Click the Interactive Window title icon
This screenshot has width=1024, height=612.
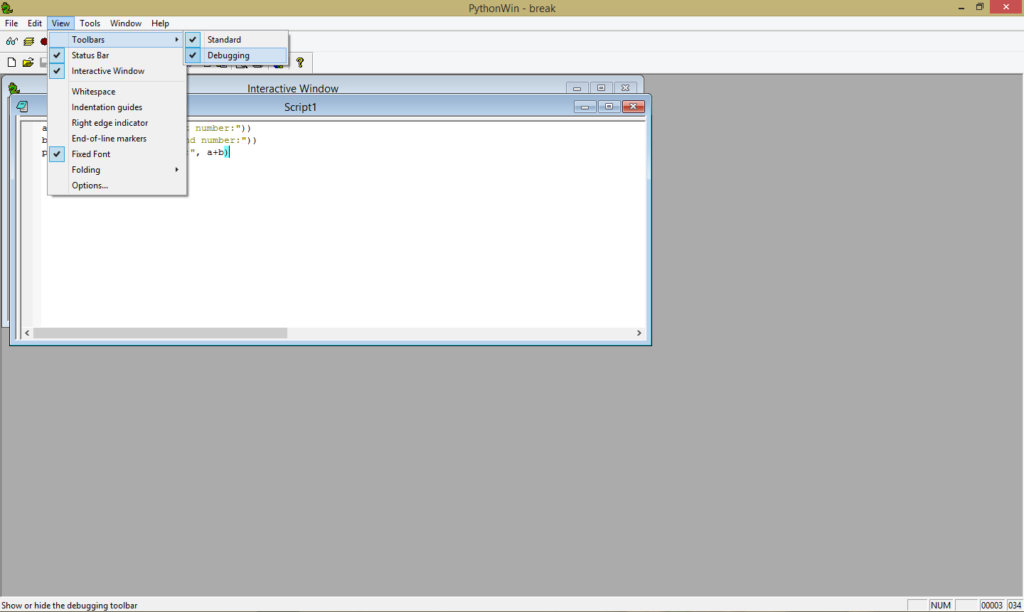14,88
